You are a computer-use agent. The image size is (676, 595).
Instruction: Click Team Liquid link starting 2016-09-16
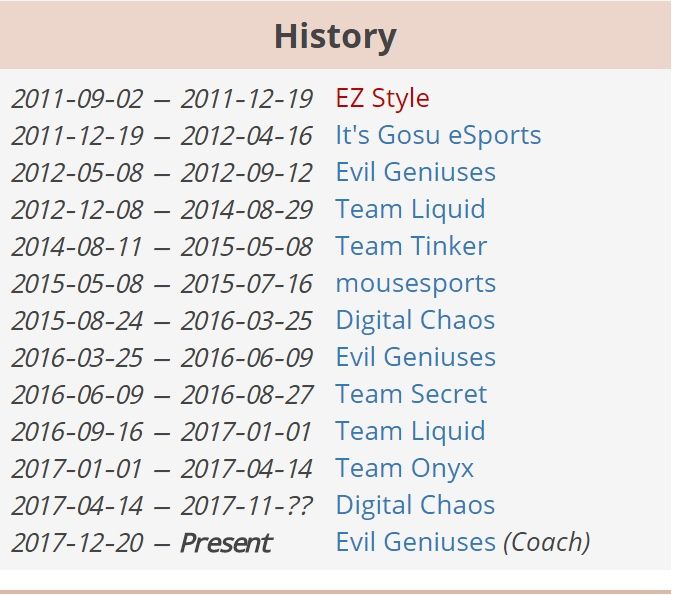click(x=410, y=432)
